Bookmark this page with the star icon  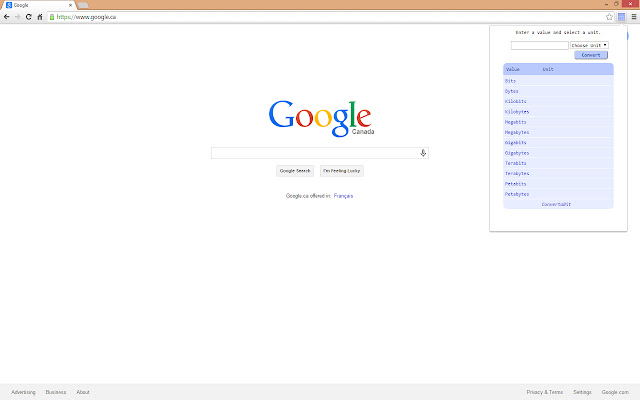pos(609,17)
